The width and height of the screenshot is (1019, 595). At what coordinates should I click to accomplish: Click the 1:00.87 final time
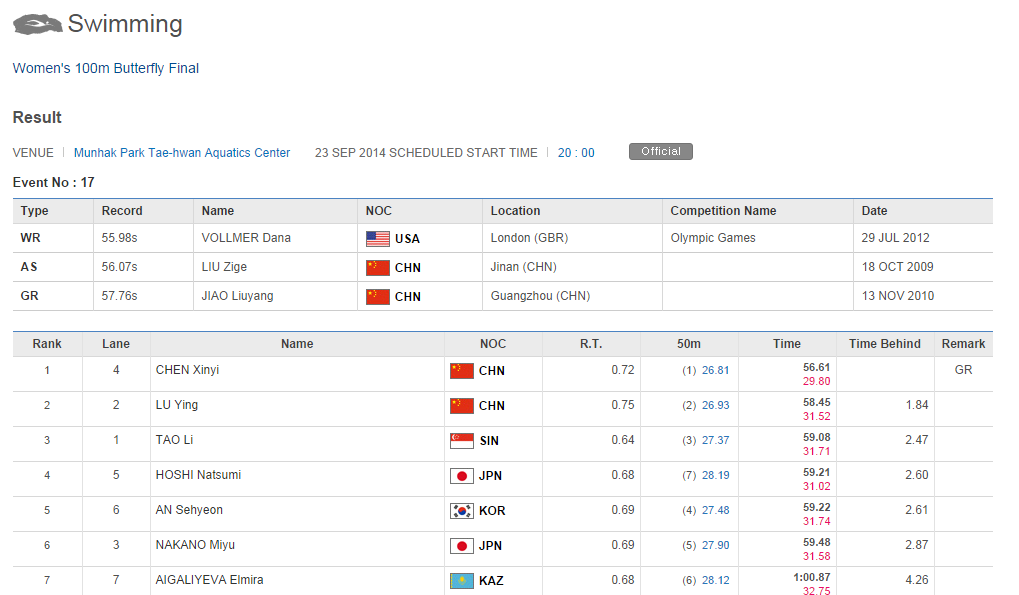(812, 577)
